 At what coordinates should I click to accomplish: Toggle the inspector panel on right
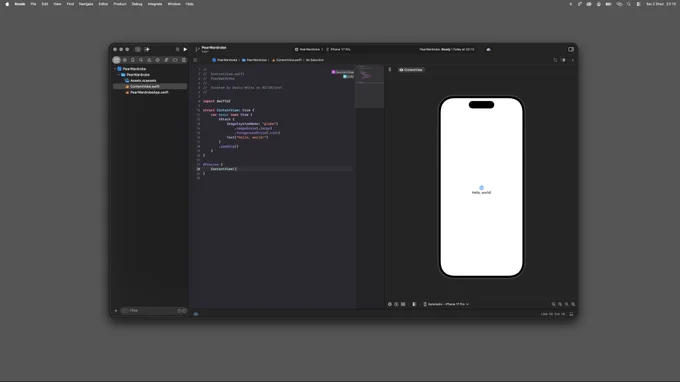571,49
